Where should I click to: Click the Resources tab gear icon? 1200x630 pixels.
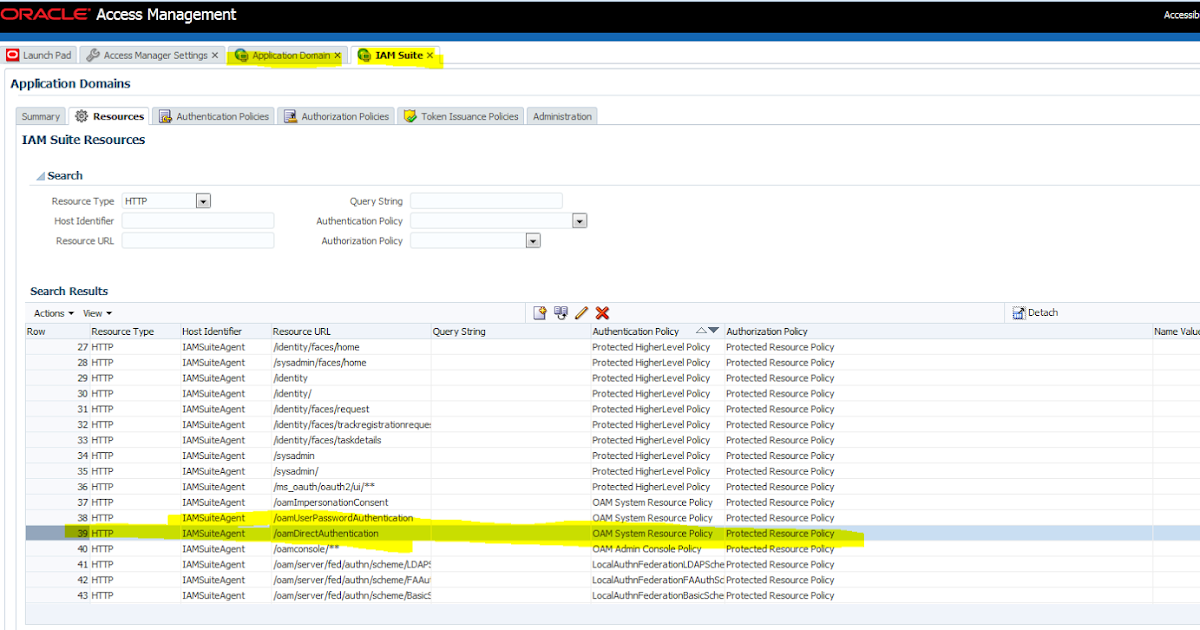[82, 117]
